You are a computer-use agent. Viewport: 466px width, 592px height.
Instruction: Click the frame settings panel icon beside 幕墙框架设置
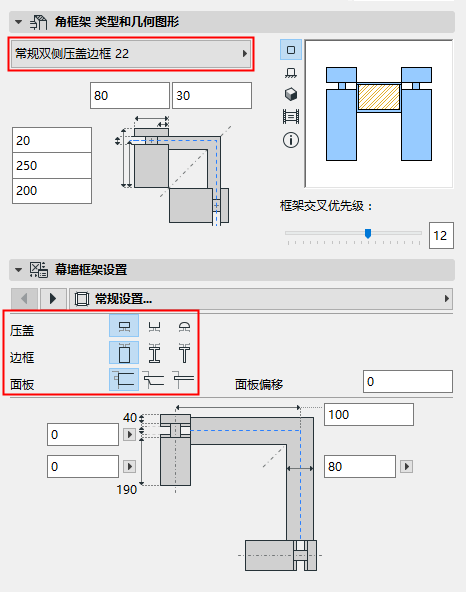click(x=39, y=270)
